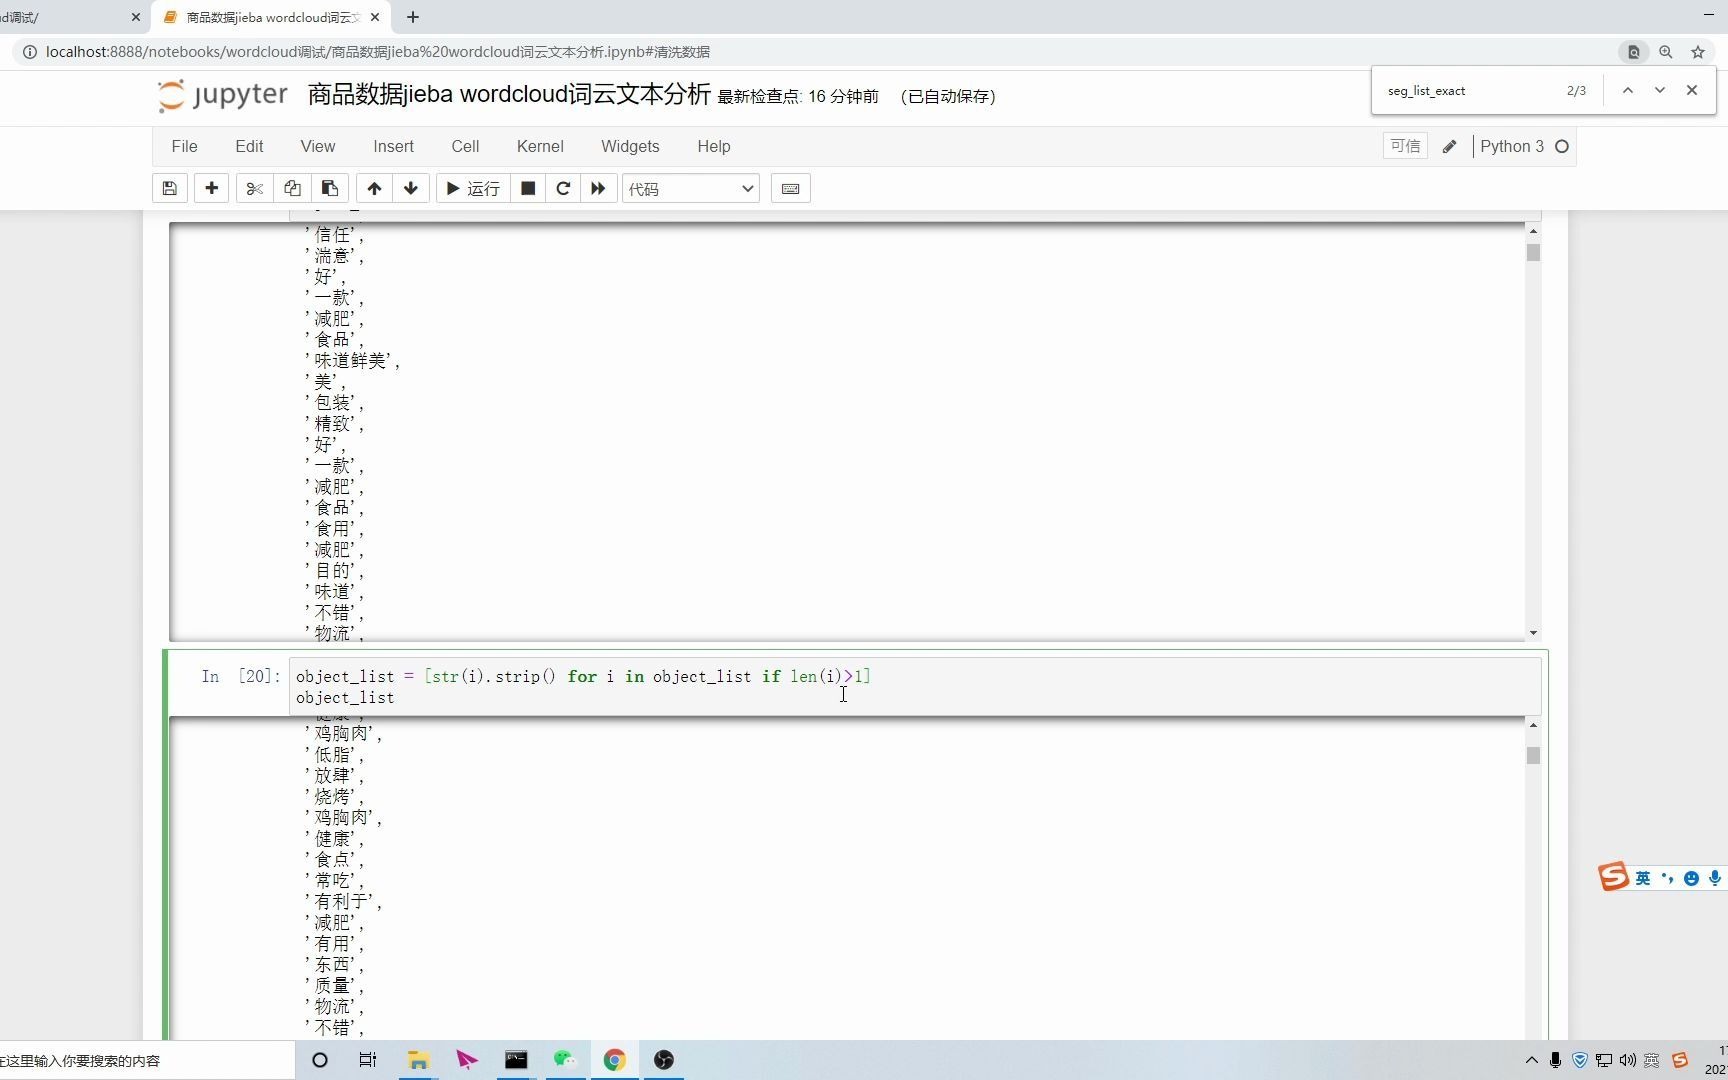The width and height of the screenshot is (1728, 1080).
Task: Open the Edit menu
Action: (x=249, y=146)
